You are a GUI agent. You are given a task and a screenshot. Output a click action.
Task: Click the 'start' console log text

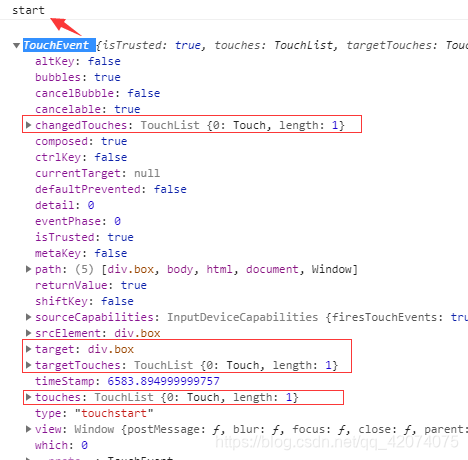[x=28, y=10]
